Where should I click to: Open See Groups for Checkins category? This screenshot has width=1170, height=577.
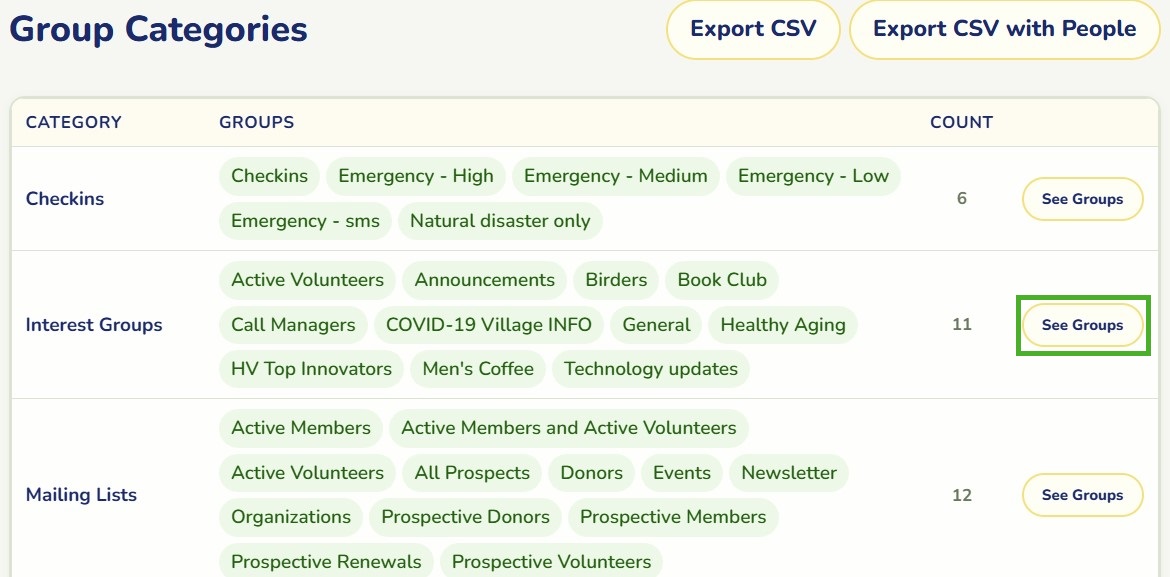(x=1082, y=199)
